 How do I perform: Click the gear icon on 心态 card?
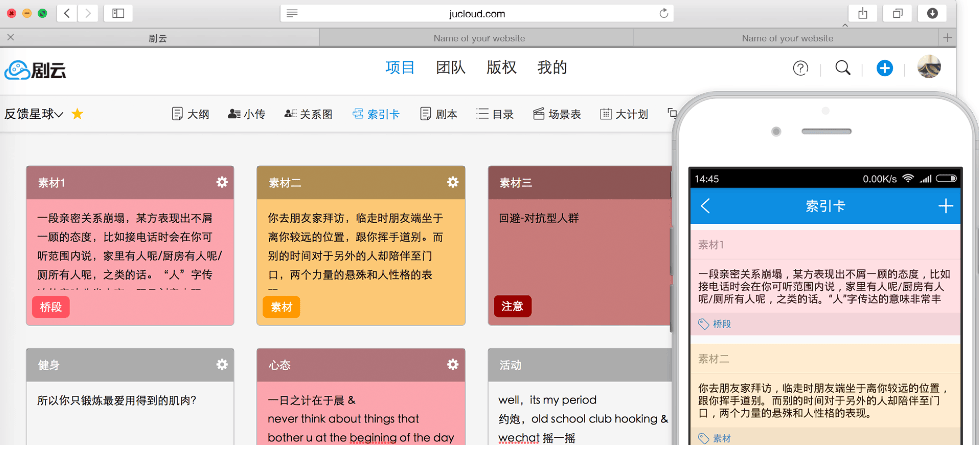[x=452, y=364]
